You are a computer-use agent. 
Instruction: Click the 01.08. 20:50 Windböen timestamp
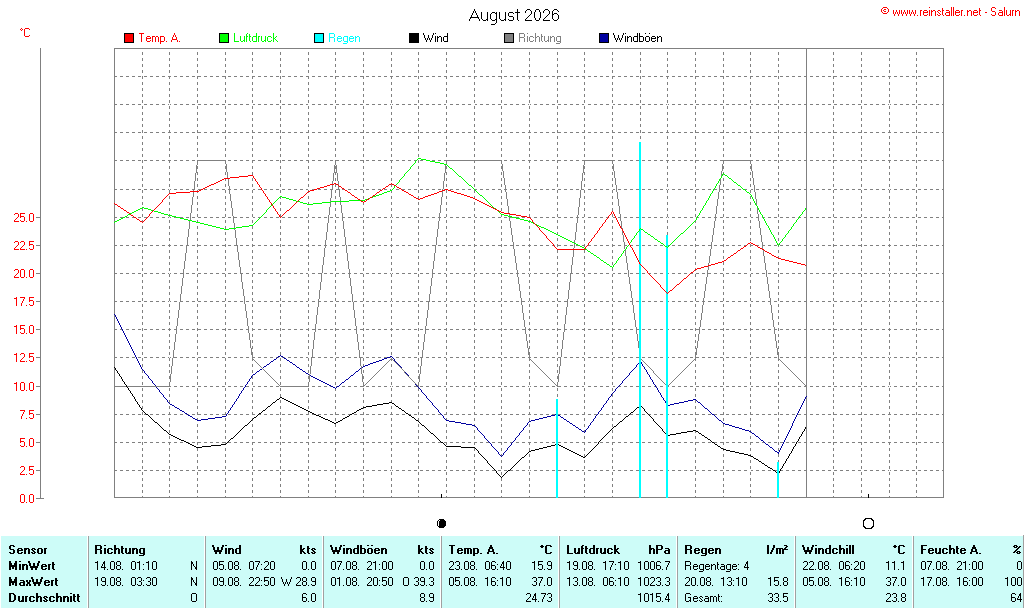click(362, 581)
